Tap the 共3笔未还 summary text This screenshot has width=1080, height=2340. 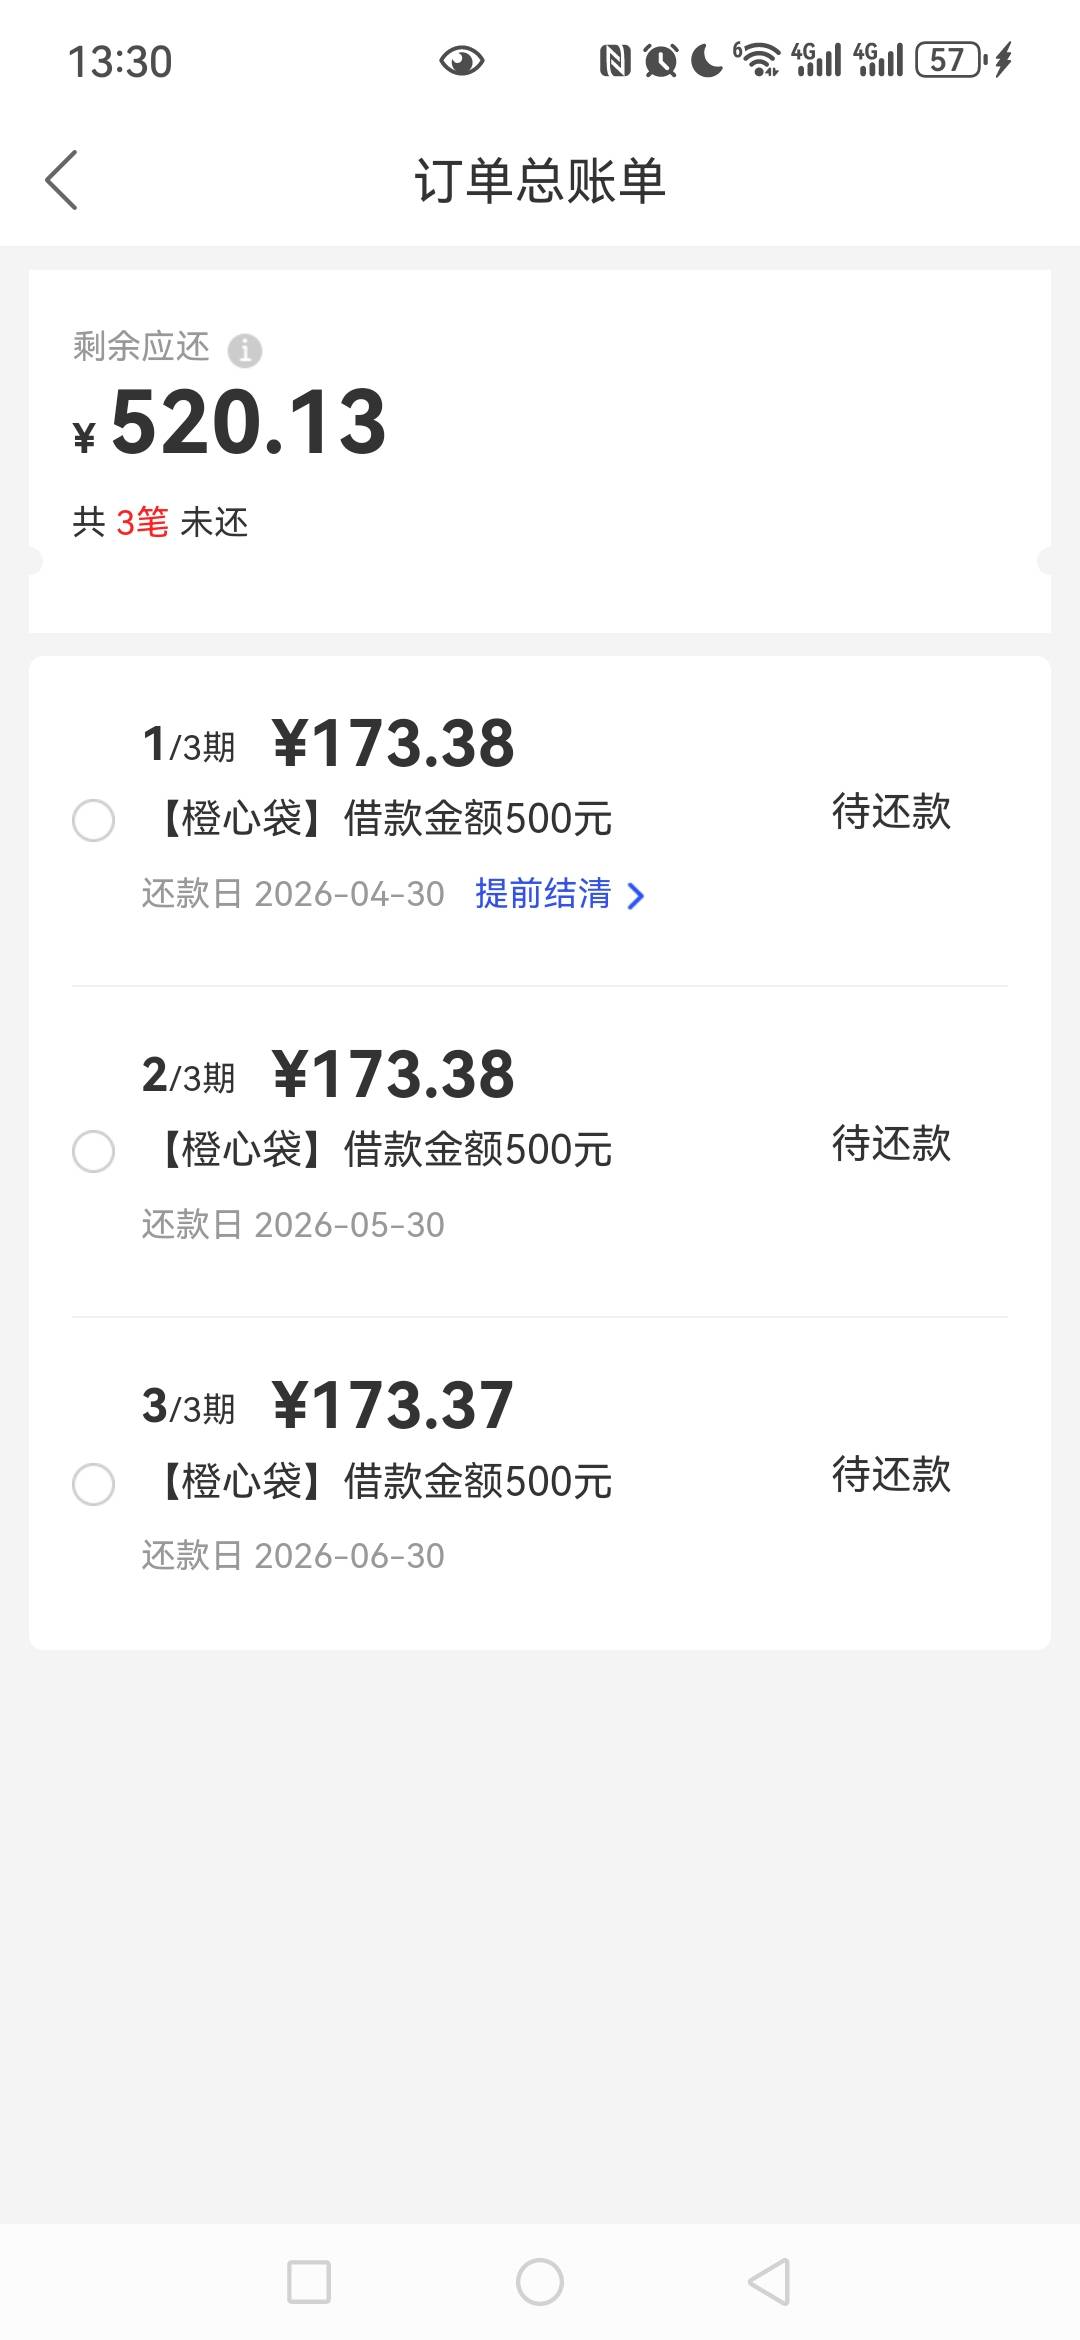160,522
